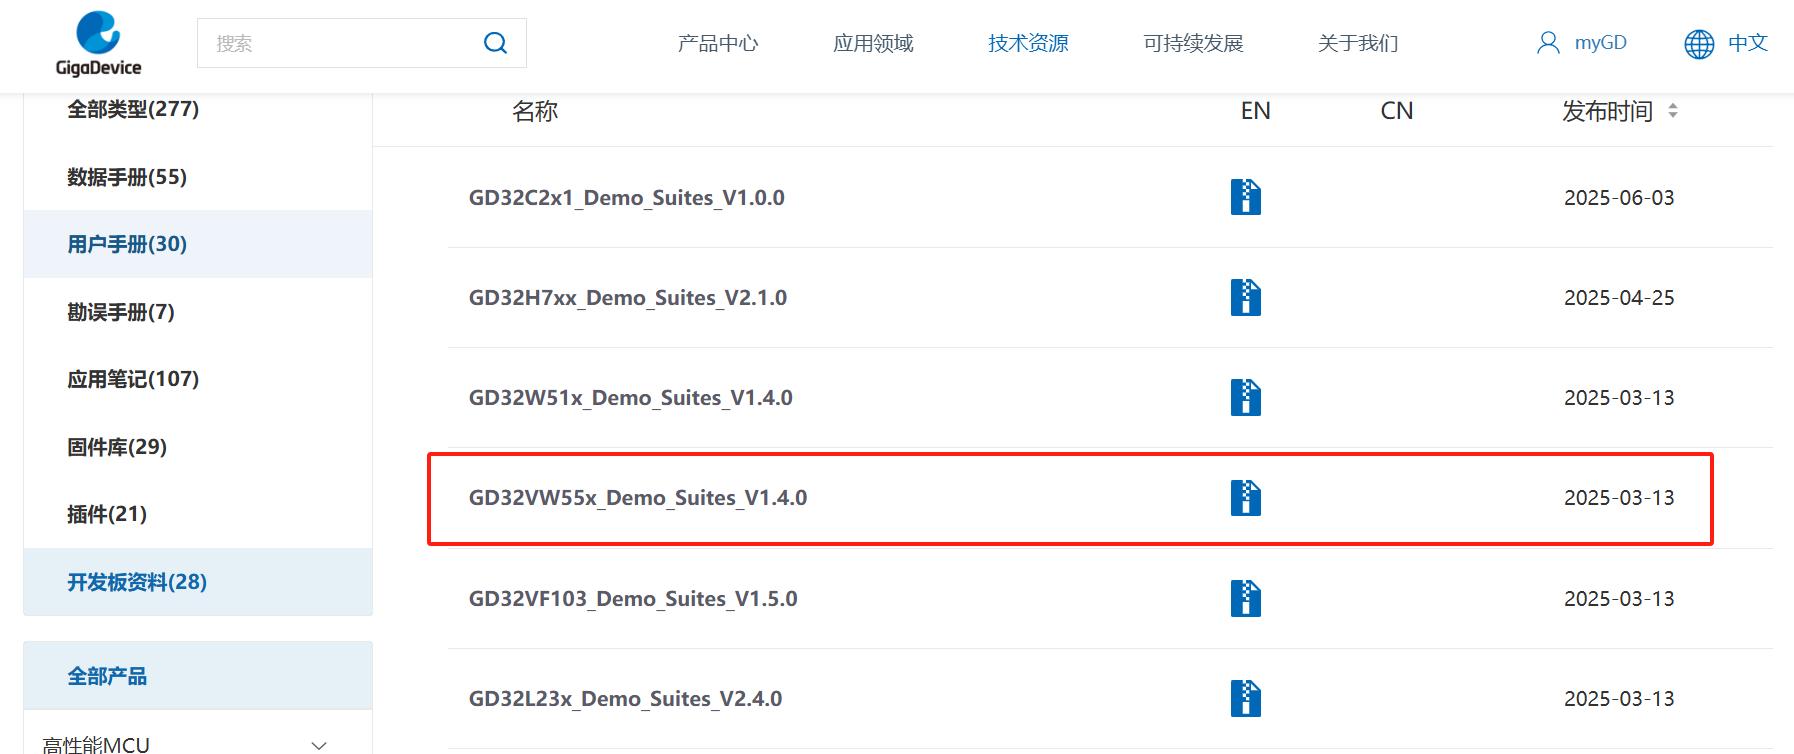Expand the 高性能MCU chevron

coord(319,745)
